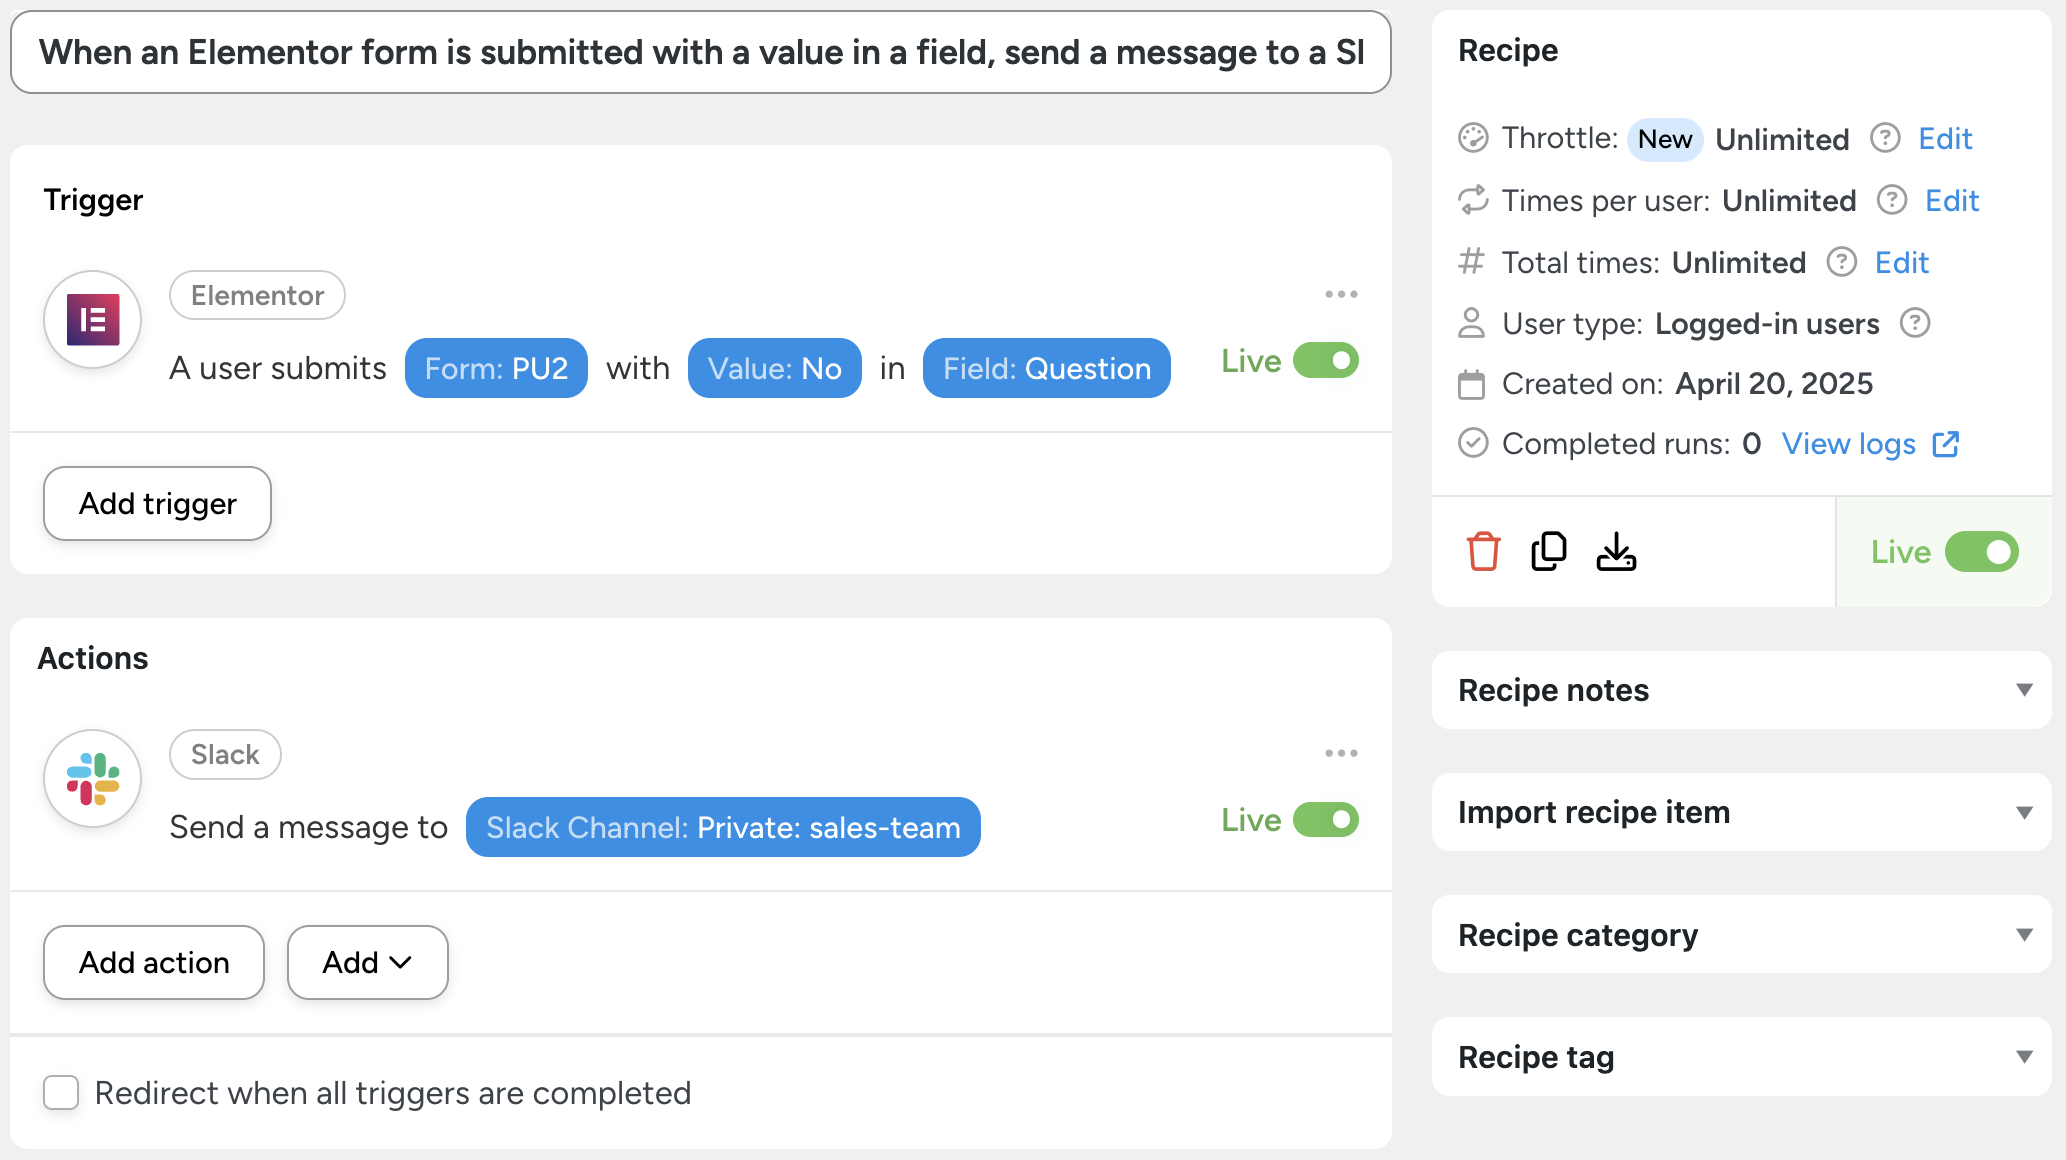Click the Slack logo icon
Image resolution: width=2066 pixels, height=1160 pixels.
93,779
